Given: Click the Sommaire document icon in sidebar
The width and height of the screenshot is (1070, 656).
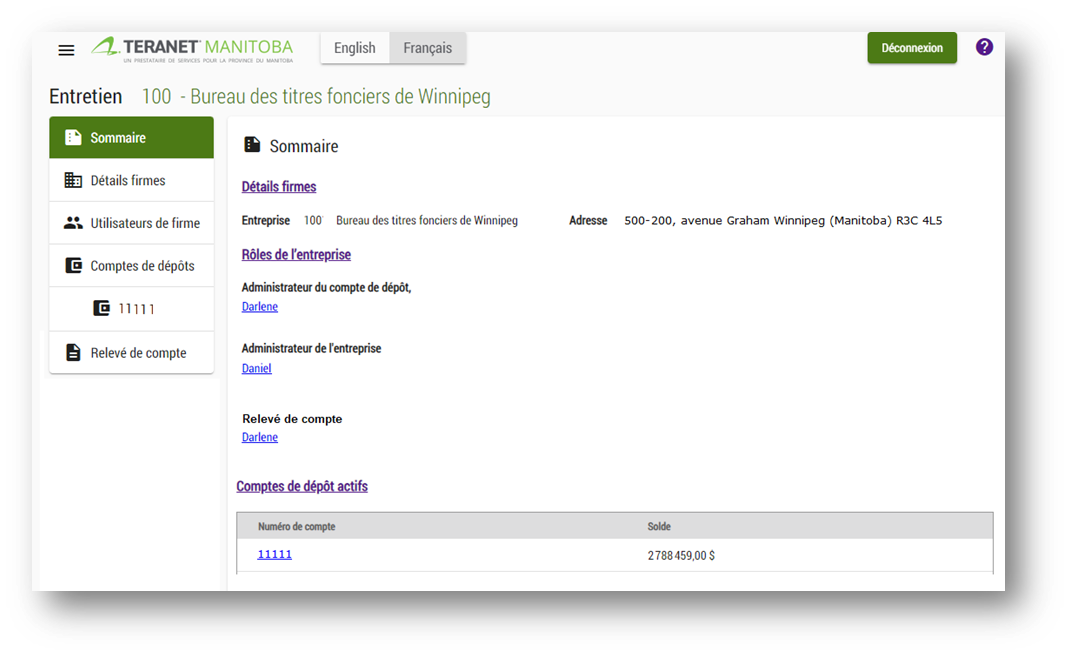Looking at the screenshot, I should pos(73,138).
